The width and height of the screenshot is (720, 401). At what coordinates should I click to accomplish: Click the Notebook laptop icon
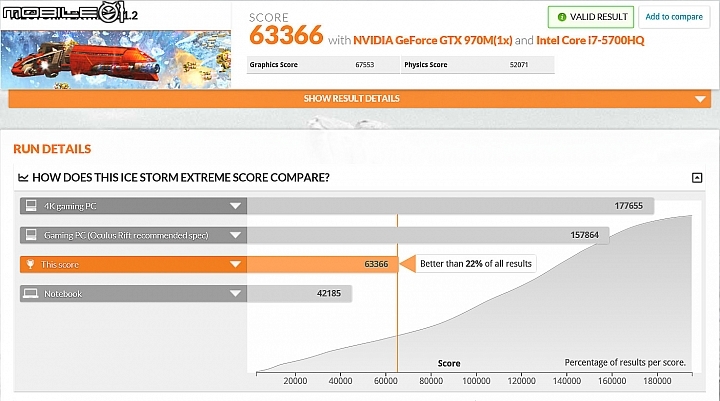click(x=31, y=294)
